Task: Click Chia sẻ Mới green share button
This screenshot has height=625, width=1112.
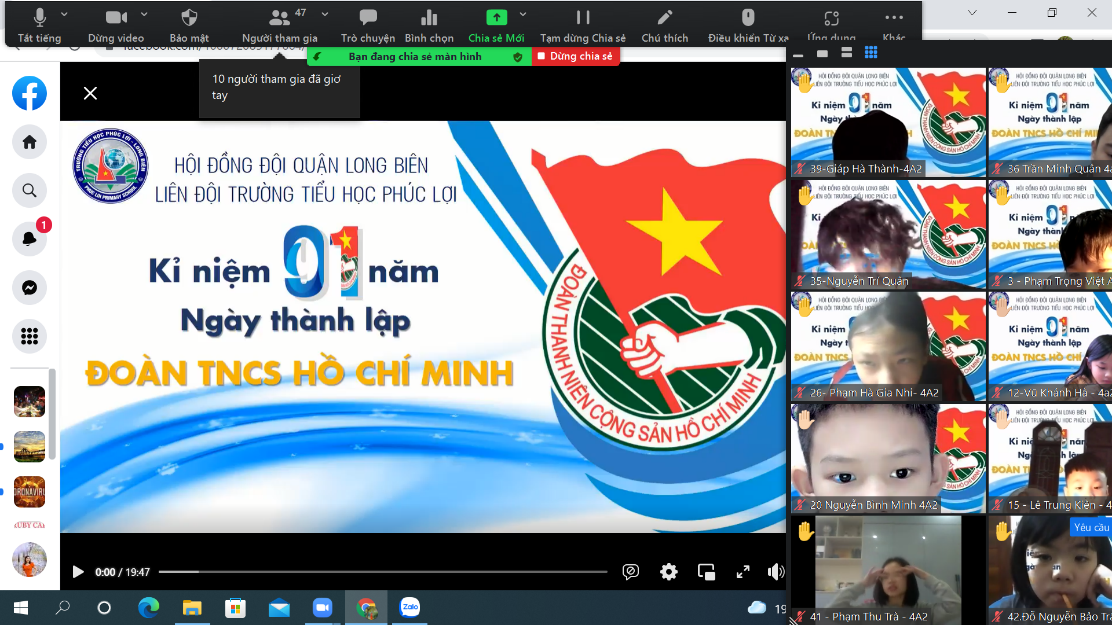Action: pyautogui.click(x=496, y=24)
